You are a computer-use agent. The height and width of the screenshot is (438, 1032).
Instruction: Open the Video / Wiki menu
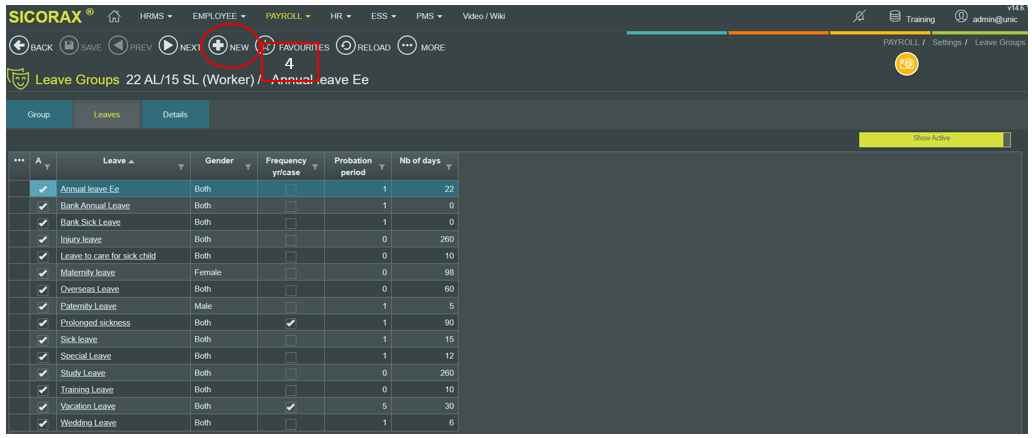pyautogui.click(x=484, y=16)
